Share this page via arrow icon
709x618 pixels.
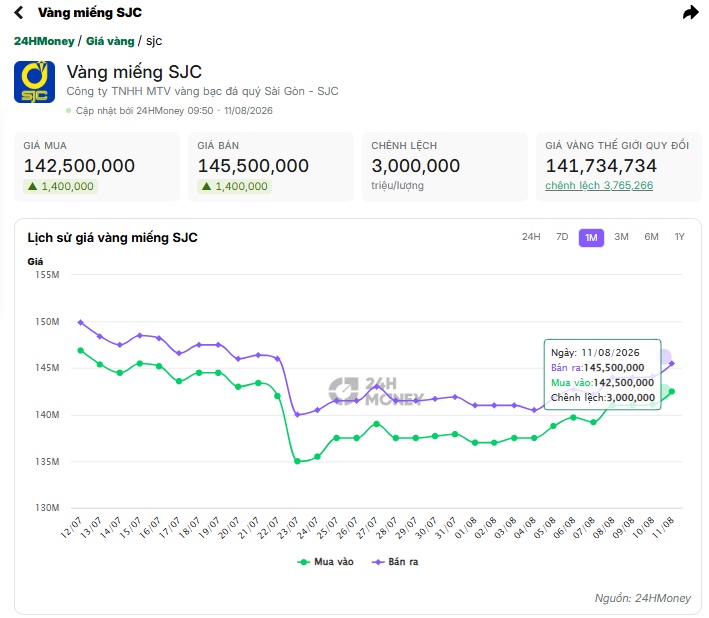tap(690, 12)
